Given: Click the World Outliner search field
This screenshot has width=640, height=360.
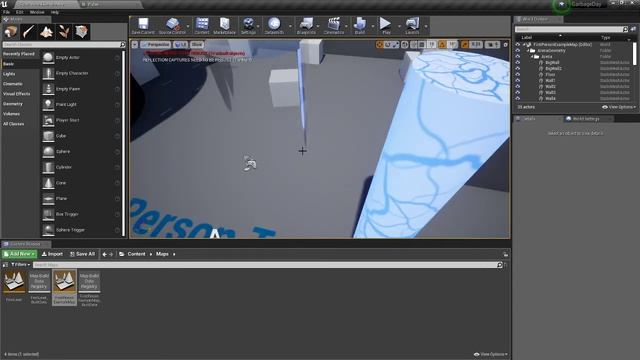Looking at the screenshot, I should click(571, 29).
